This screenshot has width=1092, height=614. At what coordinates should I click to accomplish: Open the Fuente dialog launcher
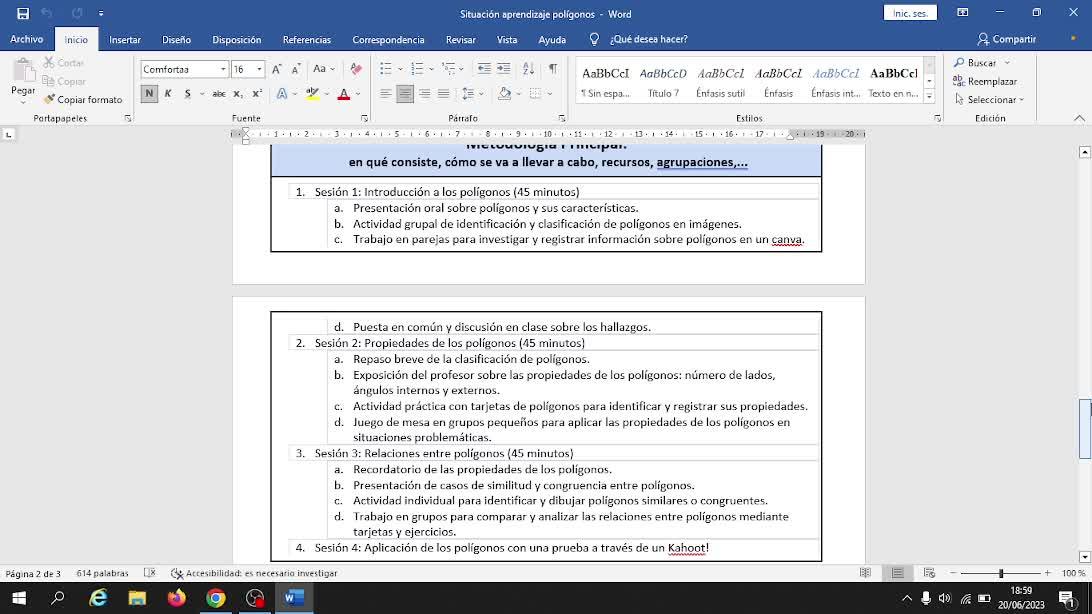[x=364, y=119]
